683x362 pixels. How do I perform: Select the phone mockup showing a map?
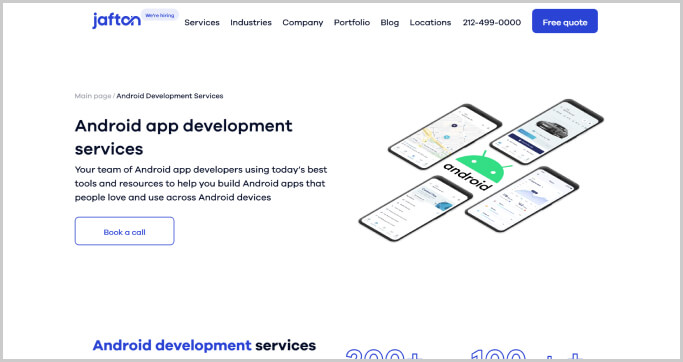pos(445,136)
